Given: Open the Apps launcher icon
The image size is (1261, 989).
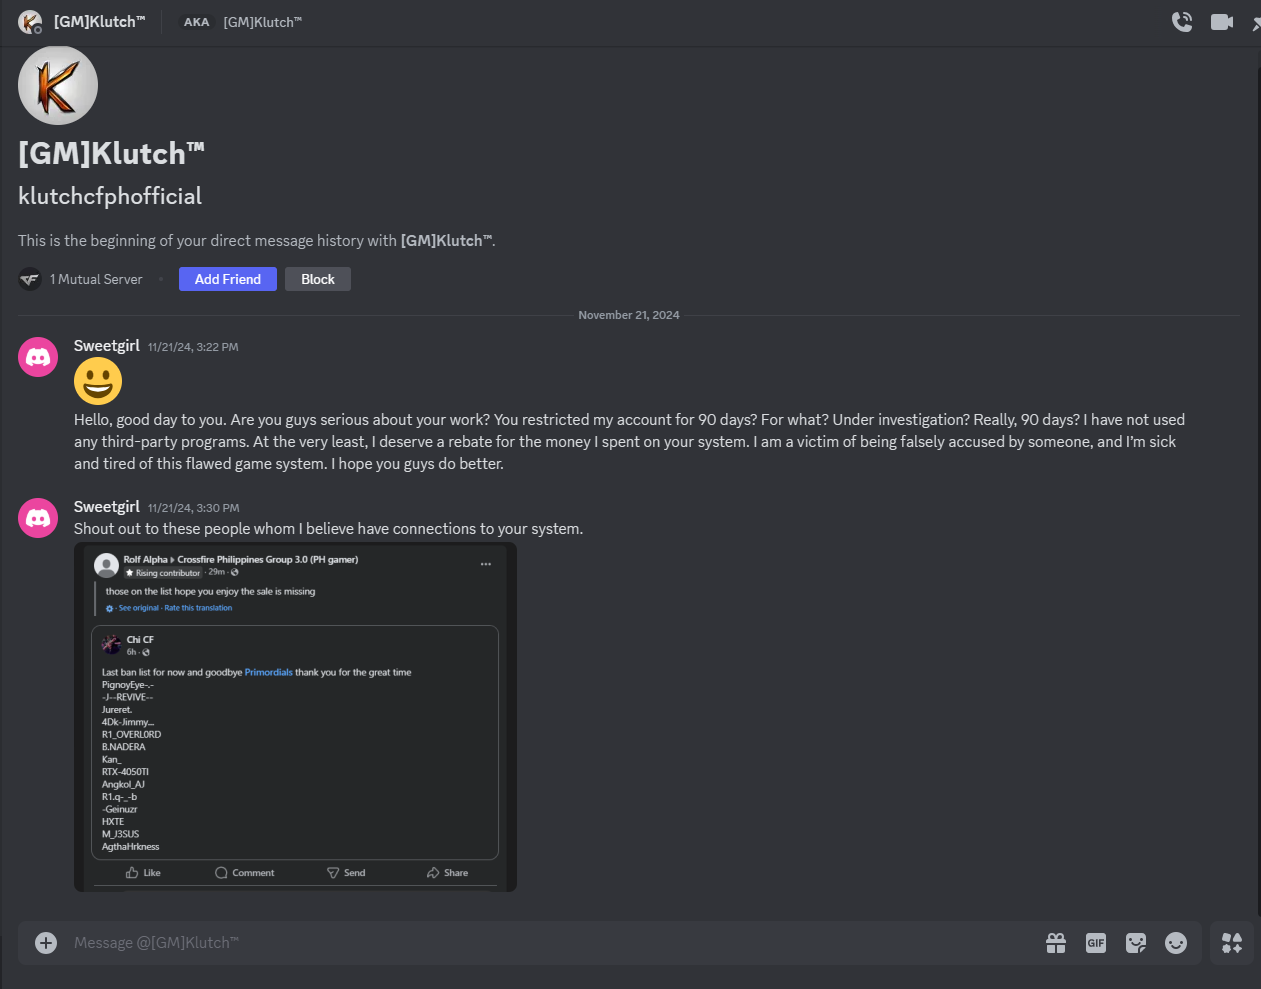Looking at the screenshot, I should coord(1232,943).
